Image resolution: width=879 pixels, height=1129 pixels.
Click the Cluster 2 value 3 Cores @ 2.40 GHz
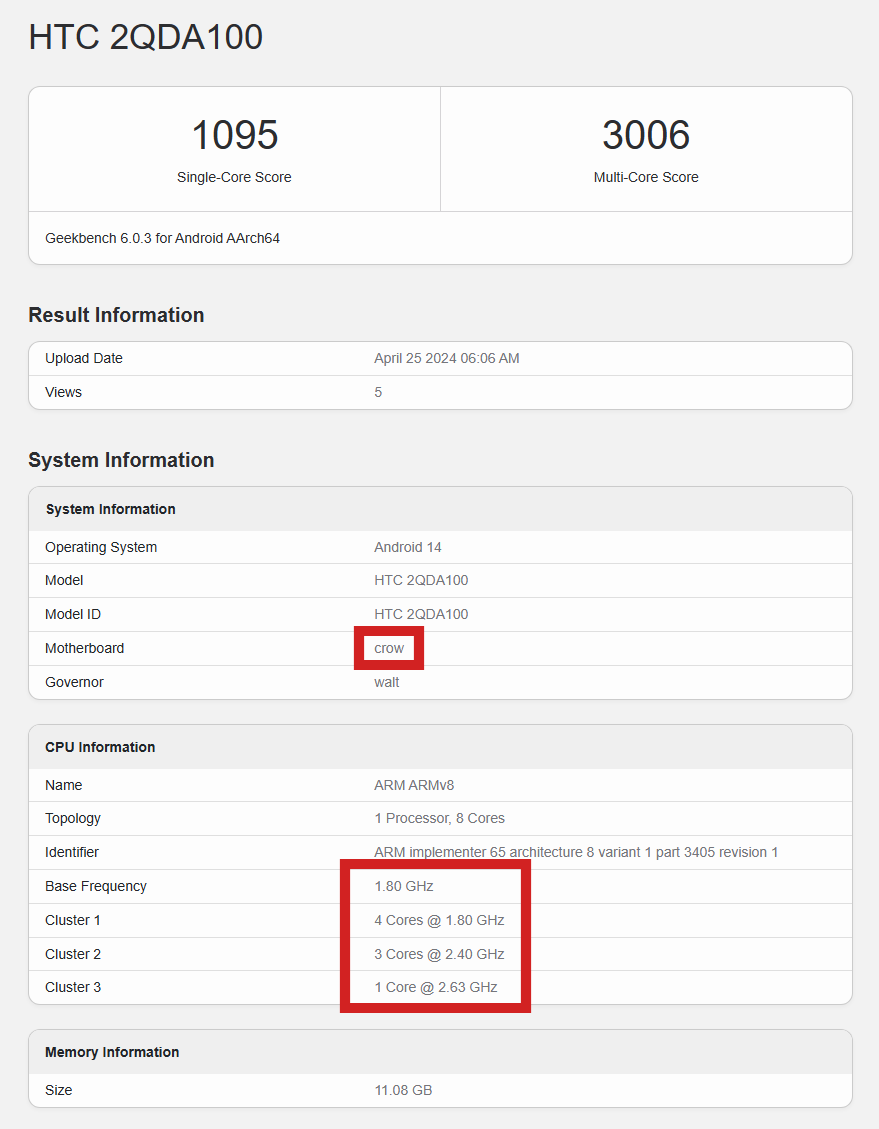439,954
